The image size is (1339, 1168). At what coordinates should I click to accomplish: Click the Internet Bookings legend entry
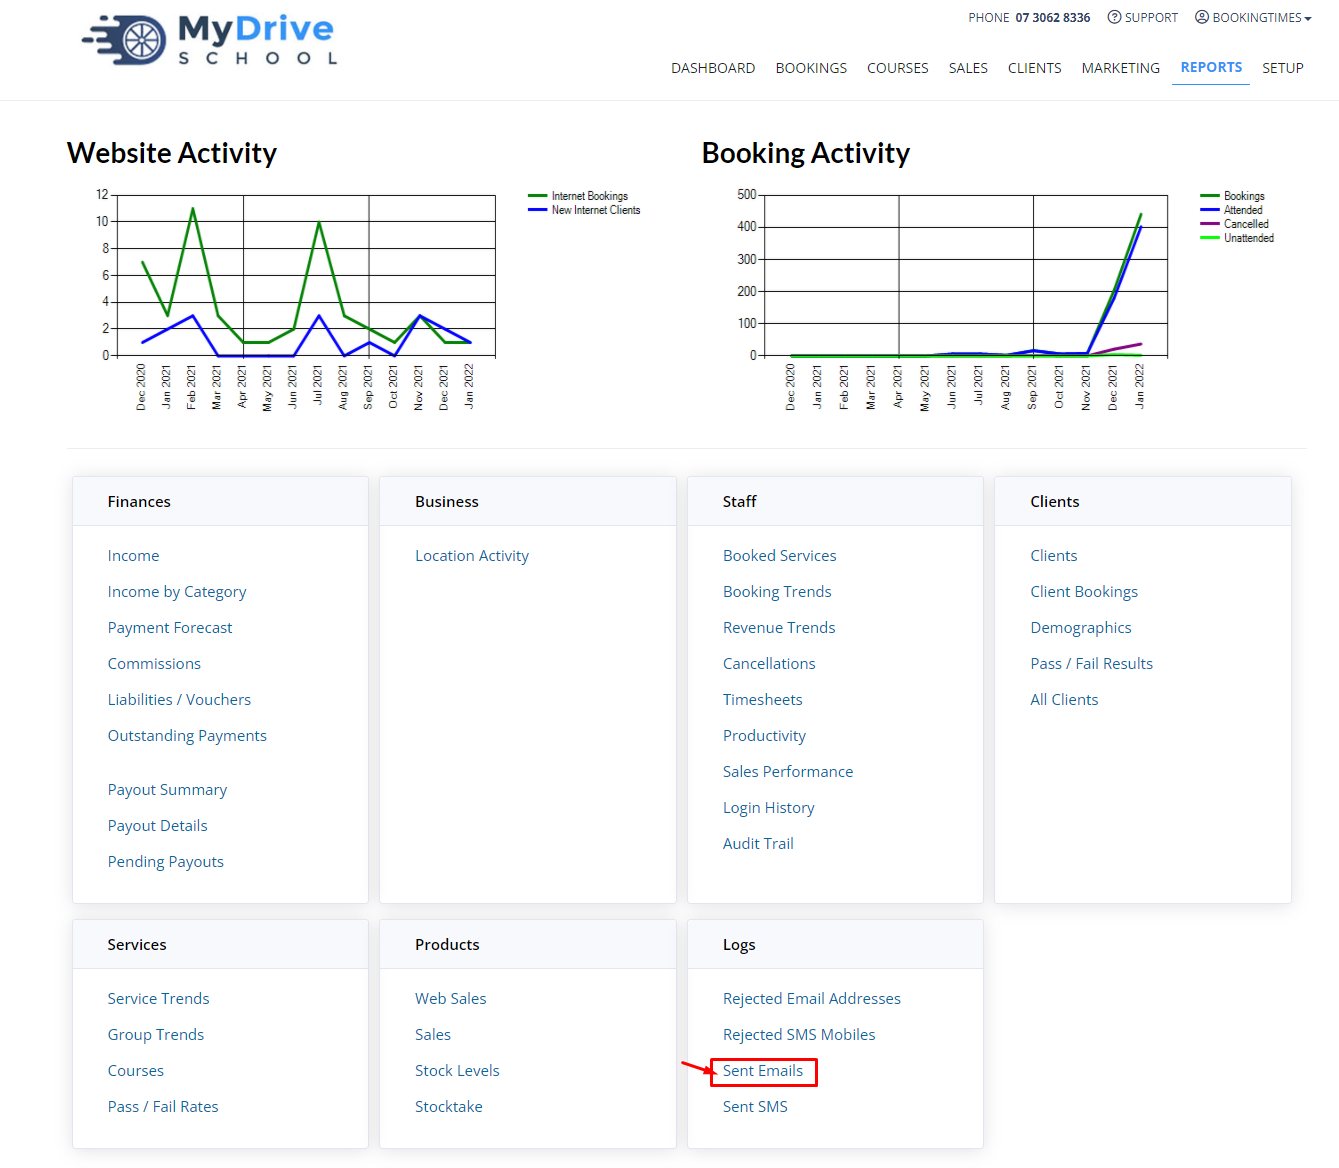pos(578,196)
